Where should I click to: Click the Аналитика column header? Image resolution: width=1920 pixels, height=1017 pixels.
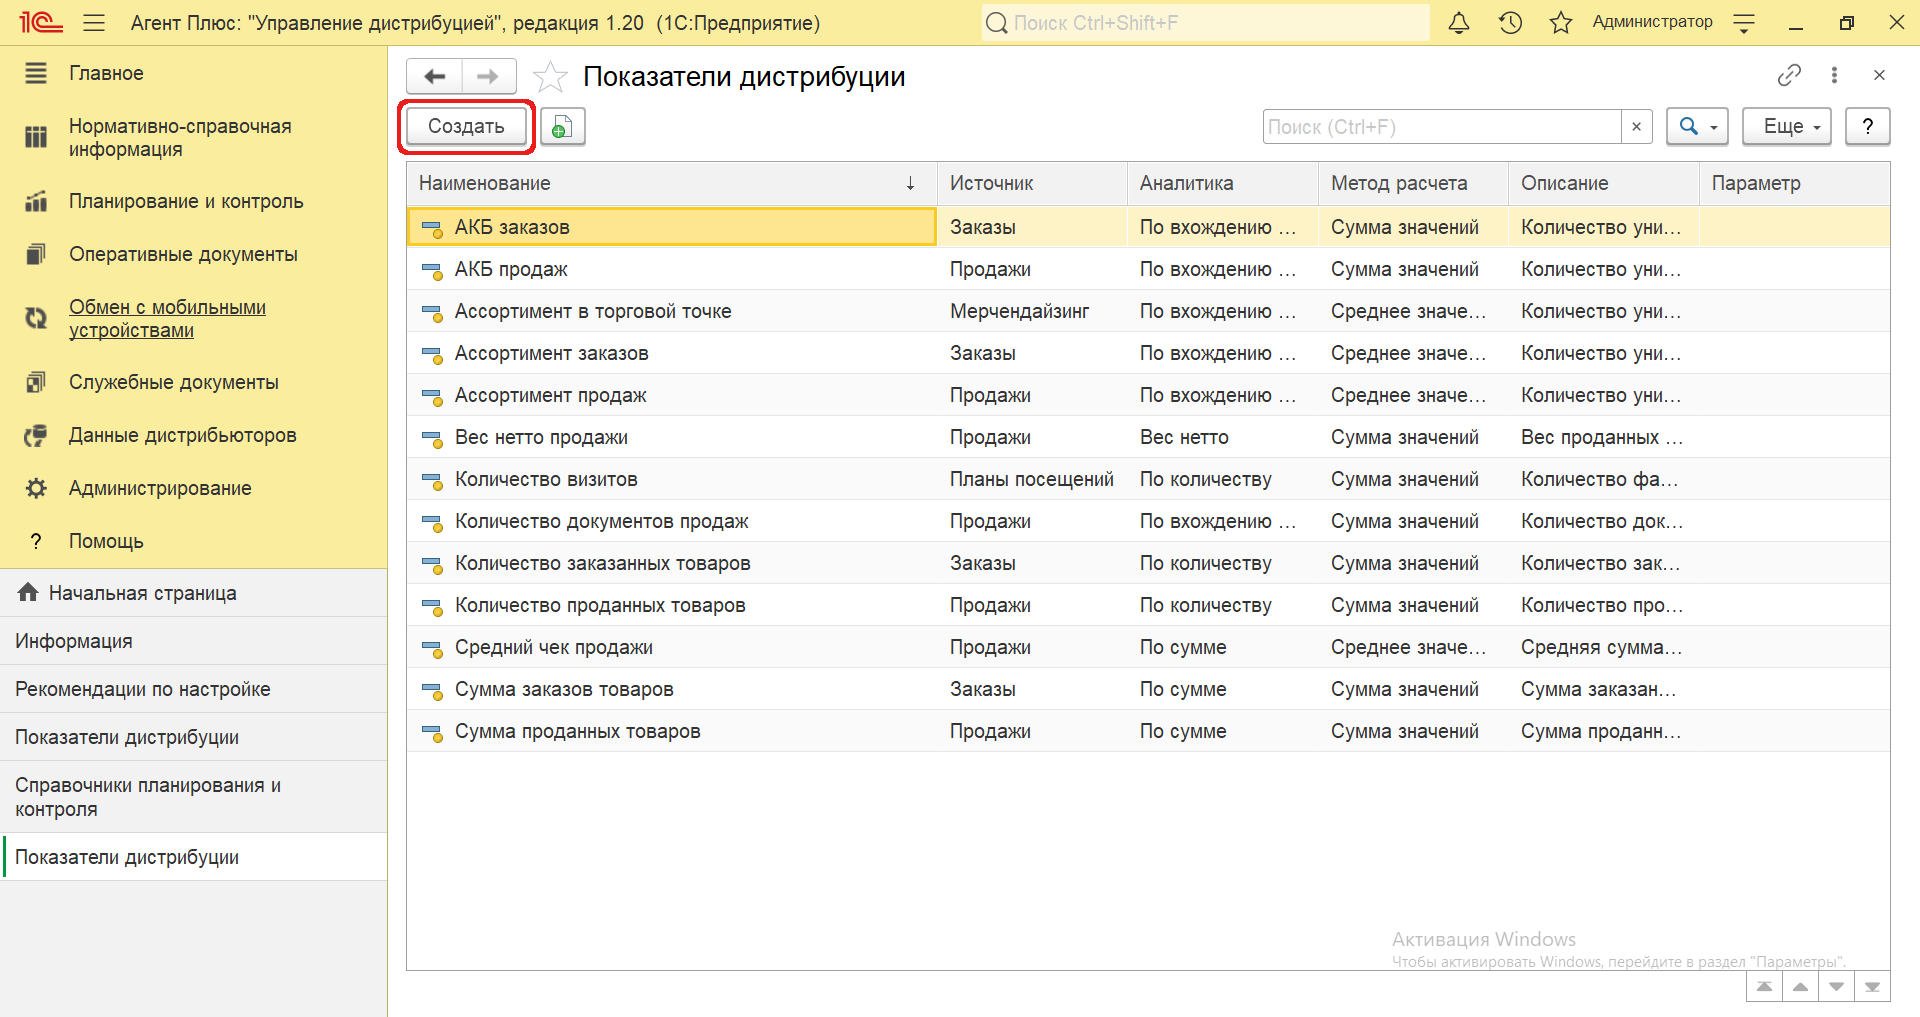[x=1223, y=183]
